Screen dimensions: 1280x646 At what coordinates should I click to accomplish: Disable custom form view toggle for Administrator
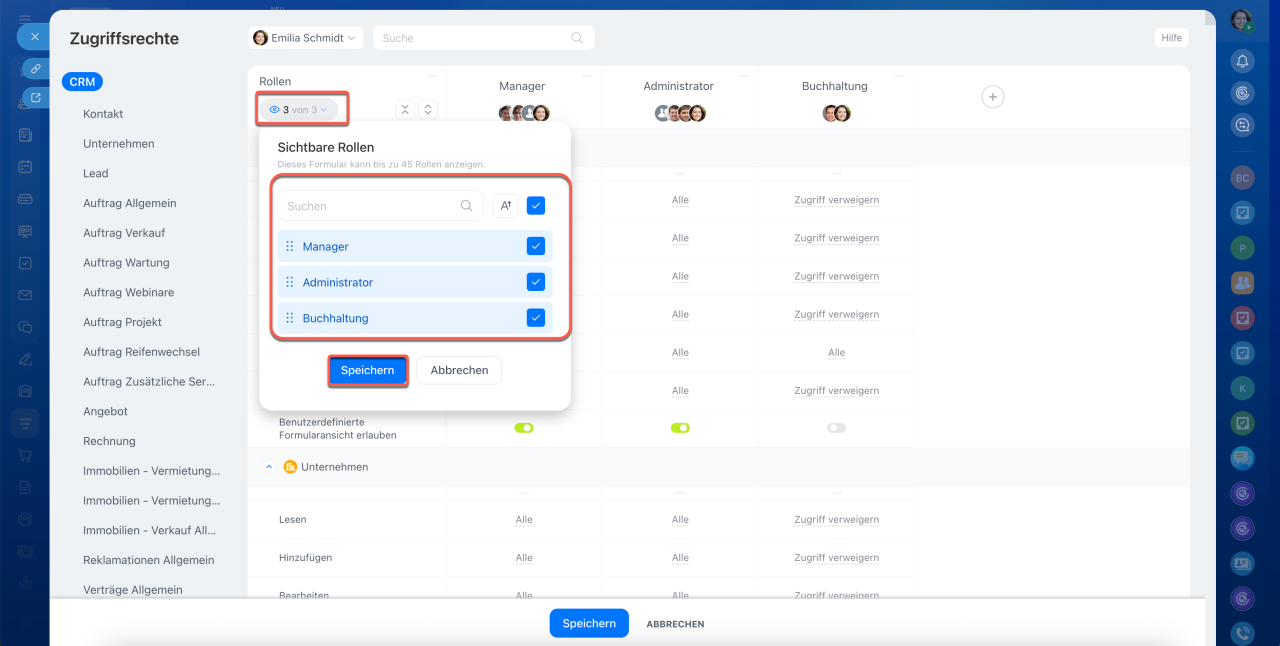[x=680, y=428]
